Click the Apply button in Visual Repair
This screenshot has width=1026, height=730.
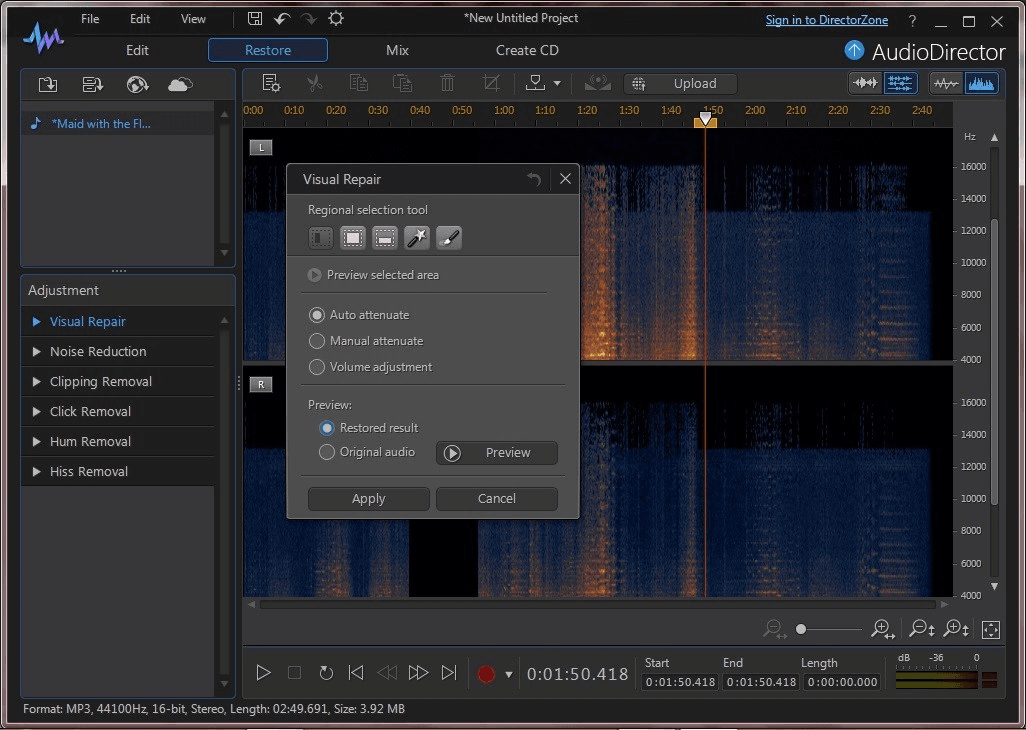(x=368, y=499)
